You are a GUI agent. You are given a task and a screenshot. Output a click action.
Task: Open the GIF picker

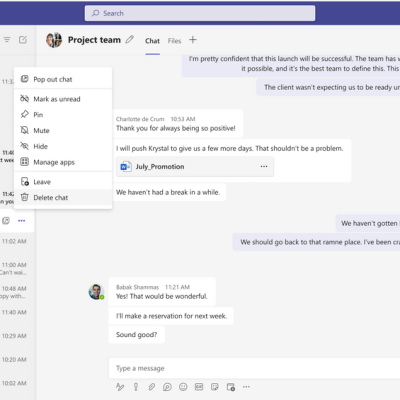(199, 387)
